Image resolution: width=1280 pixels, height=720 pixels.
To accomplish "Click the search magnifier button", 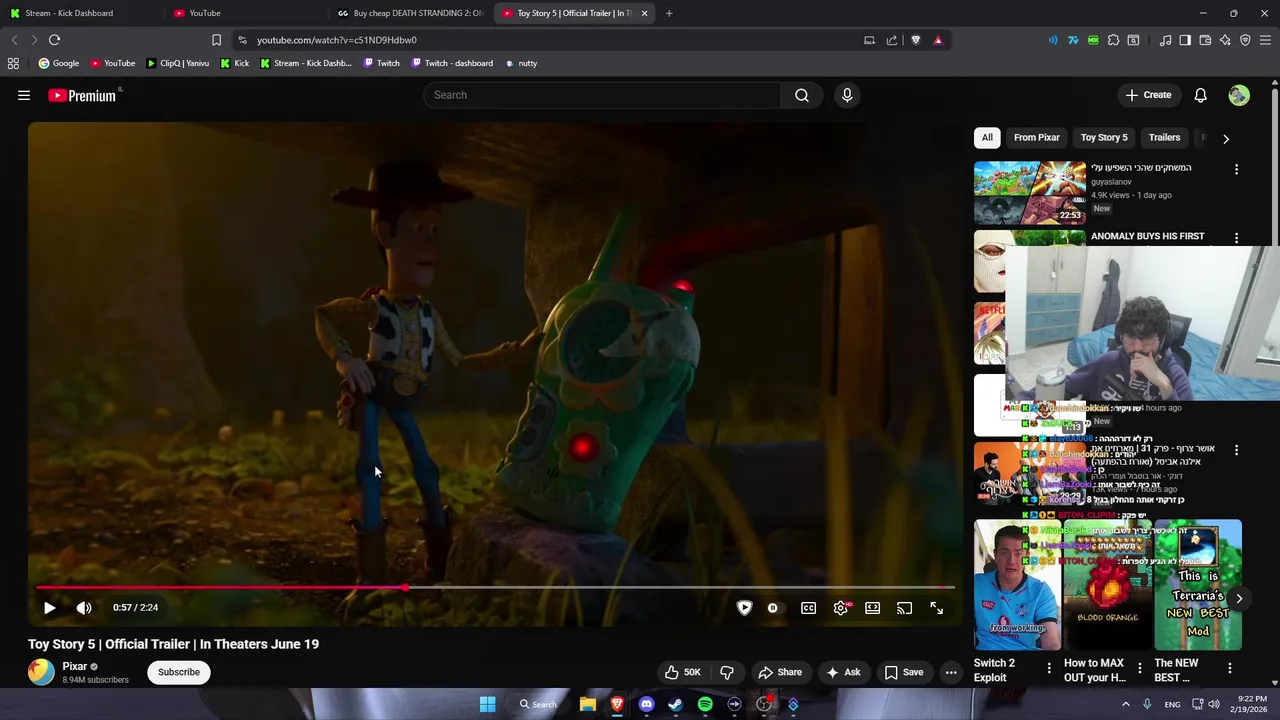I will point(802,95).
